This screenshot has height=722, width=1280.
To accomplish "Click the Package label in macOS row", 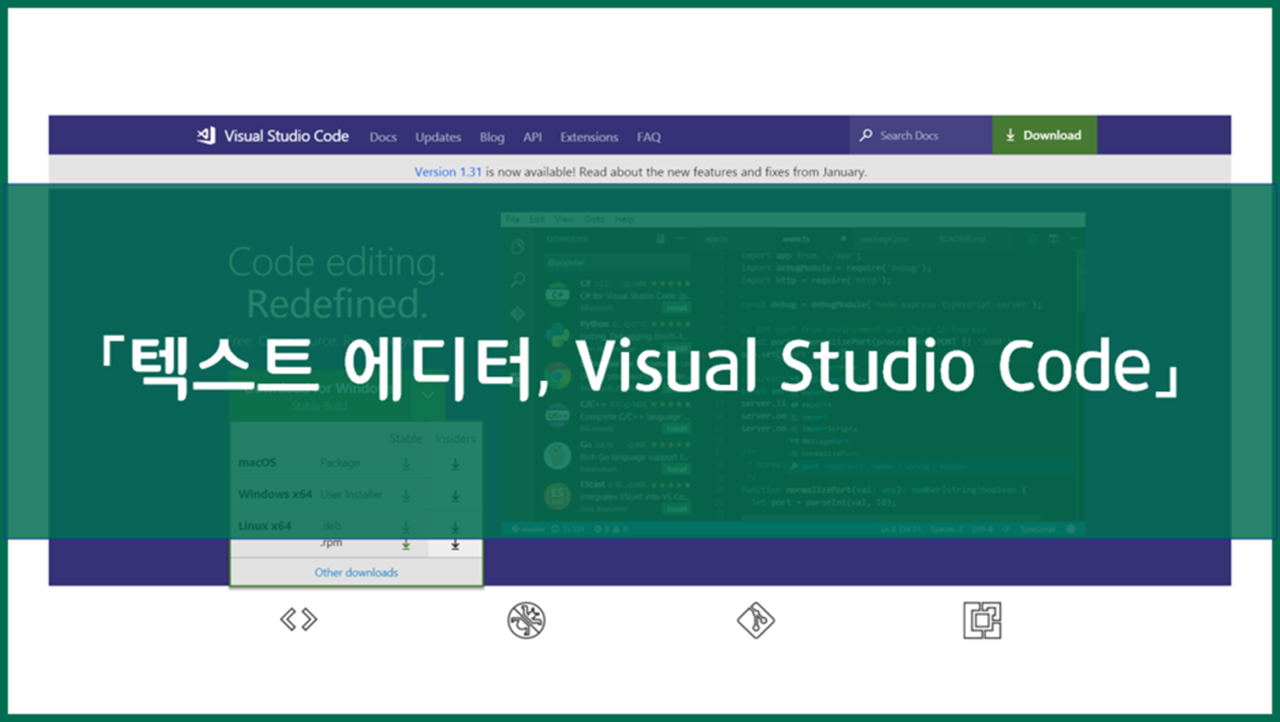I will pos(340,463).
